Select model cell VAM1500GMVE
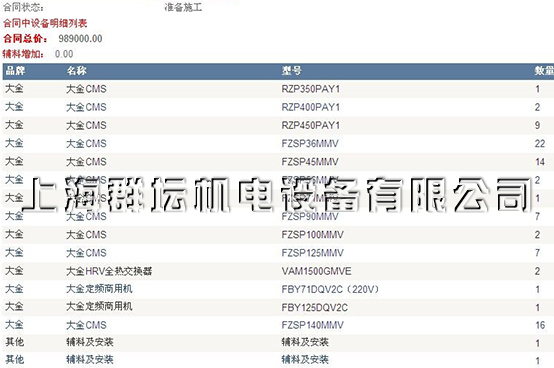 coord(316,271)
